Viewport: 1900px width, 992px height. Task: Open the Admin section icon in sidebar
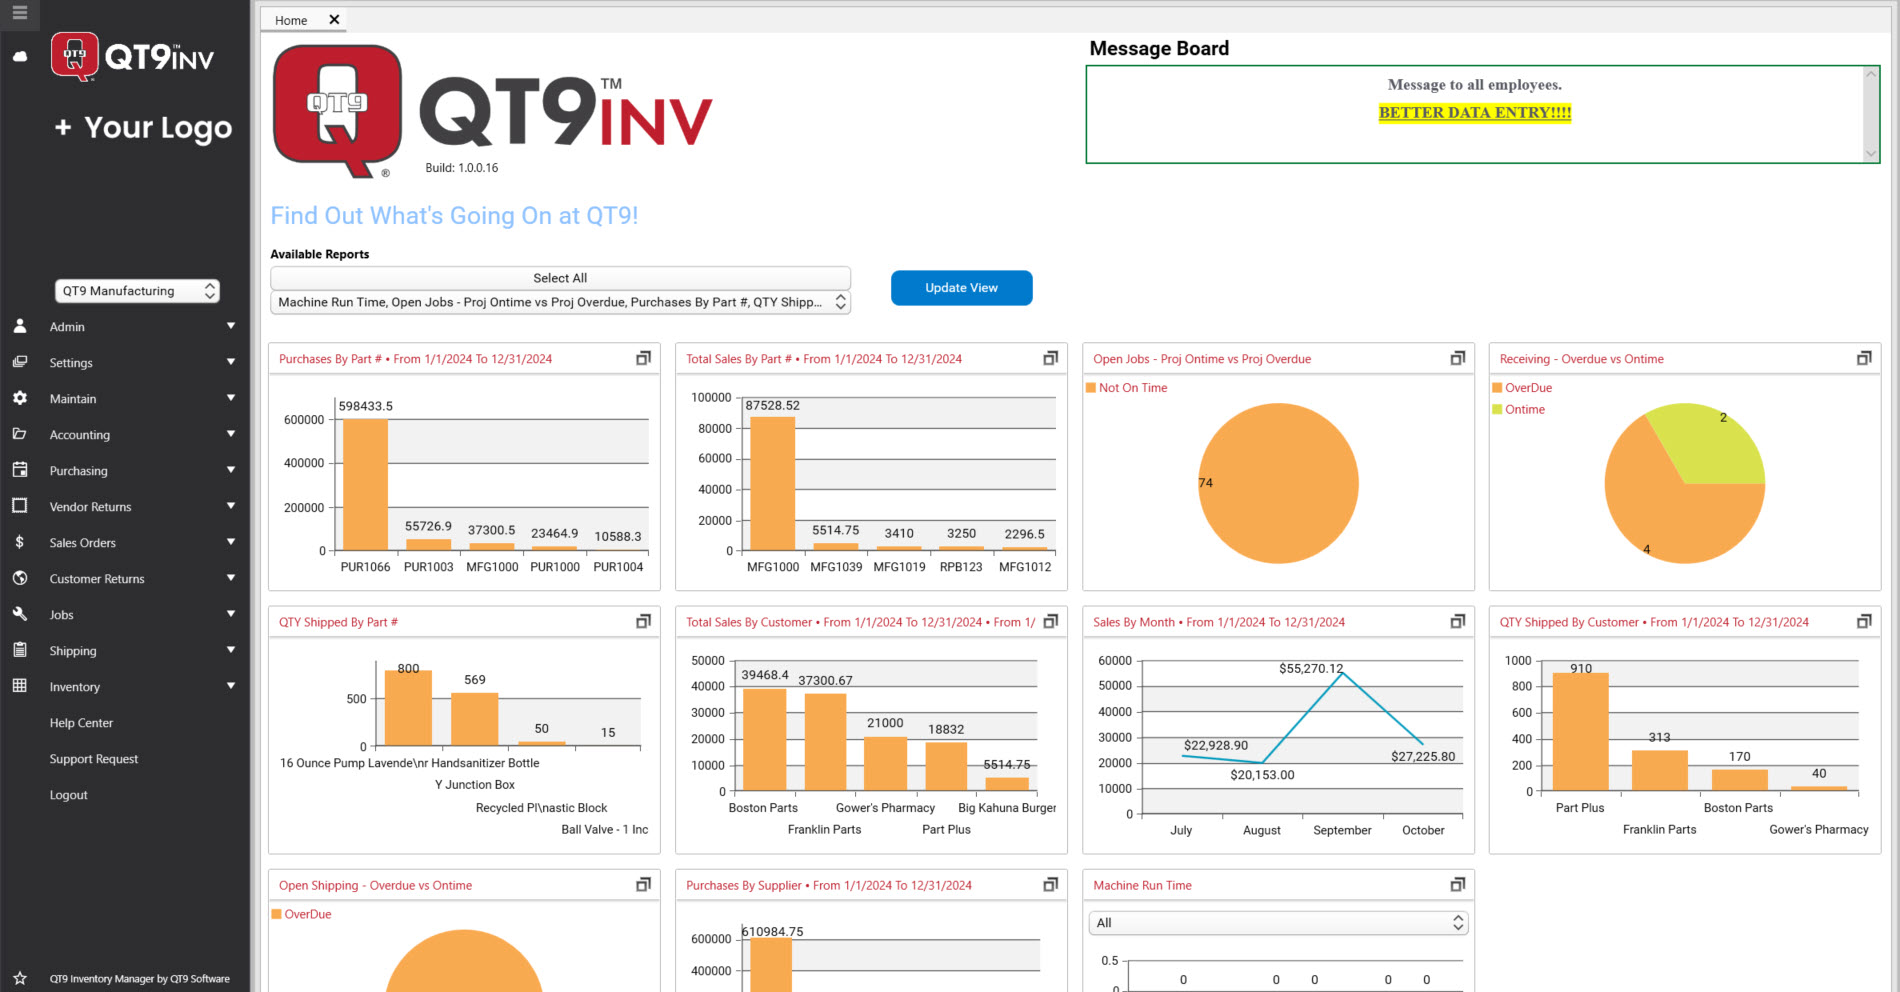tap(20, 326)
